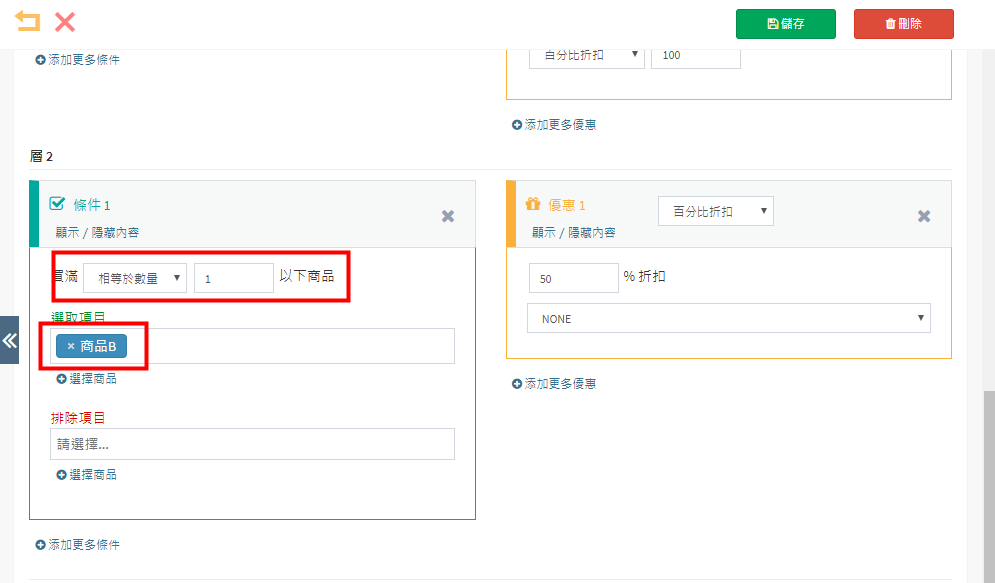995x583 pixels.
Task: Open the NONE dropdown
Action: 728,318
